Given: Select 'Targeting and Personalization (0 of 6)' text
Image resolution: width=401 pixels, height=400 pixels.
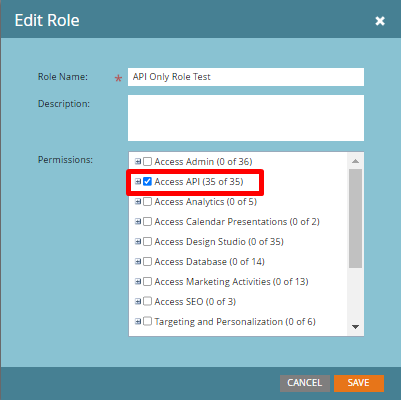Looking at the screenshot, I should pos(235,322).
